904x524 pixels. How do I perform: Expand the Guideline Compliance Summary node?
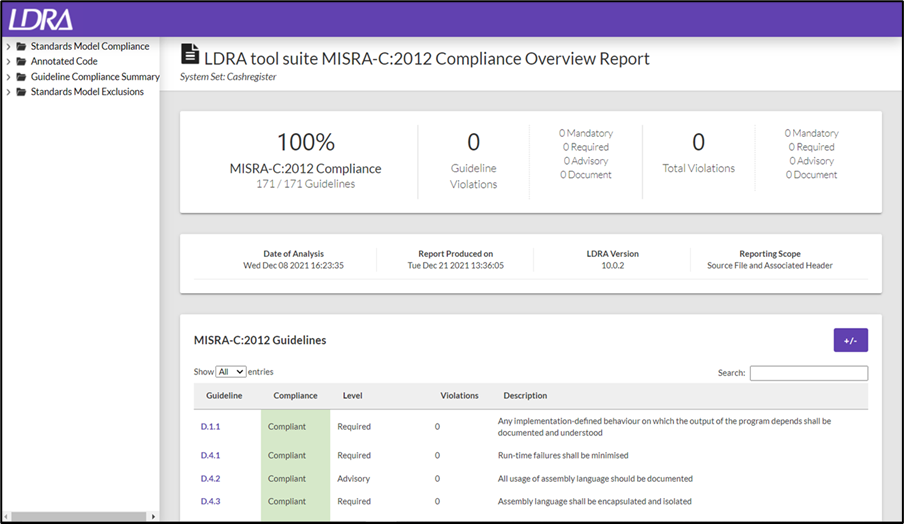8,77
